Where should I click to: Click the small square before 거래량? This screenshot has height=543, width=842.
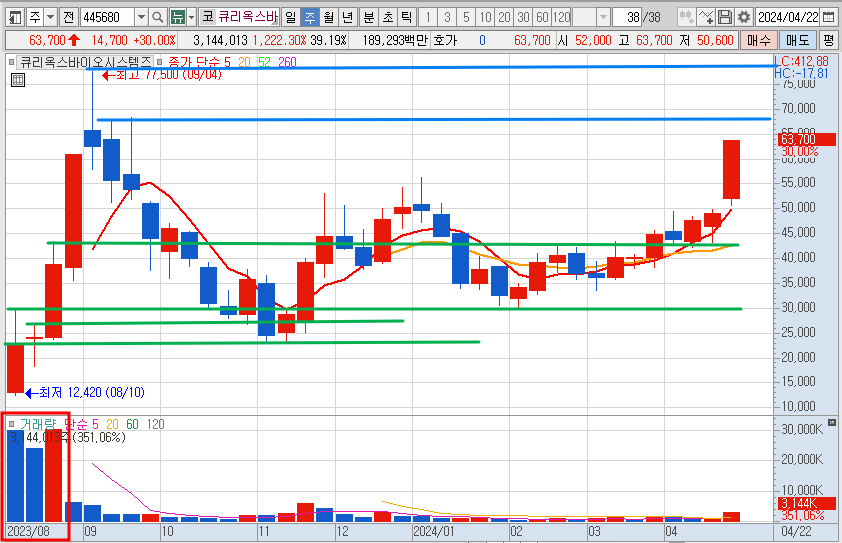tap(12, 424)
